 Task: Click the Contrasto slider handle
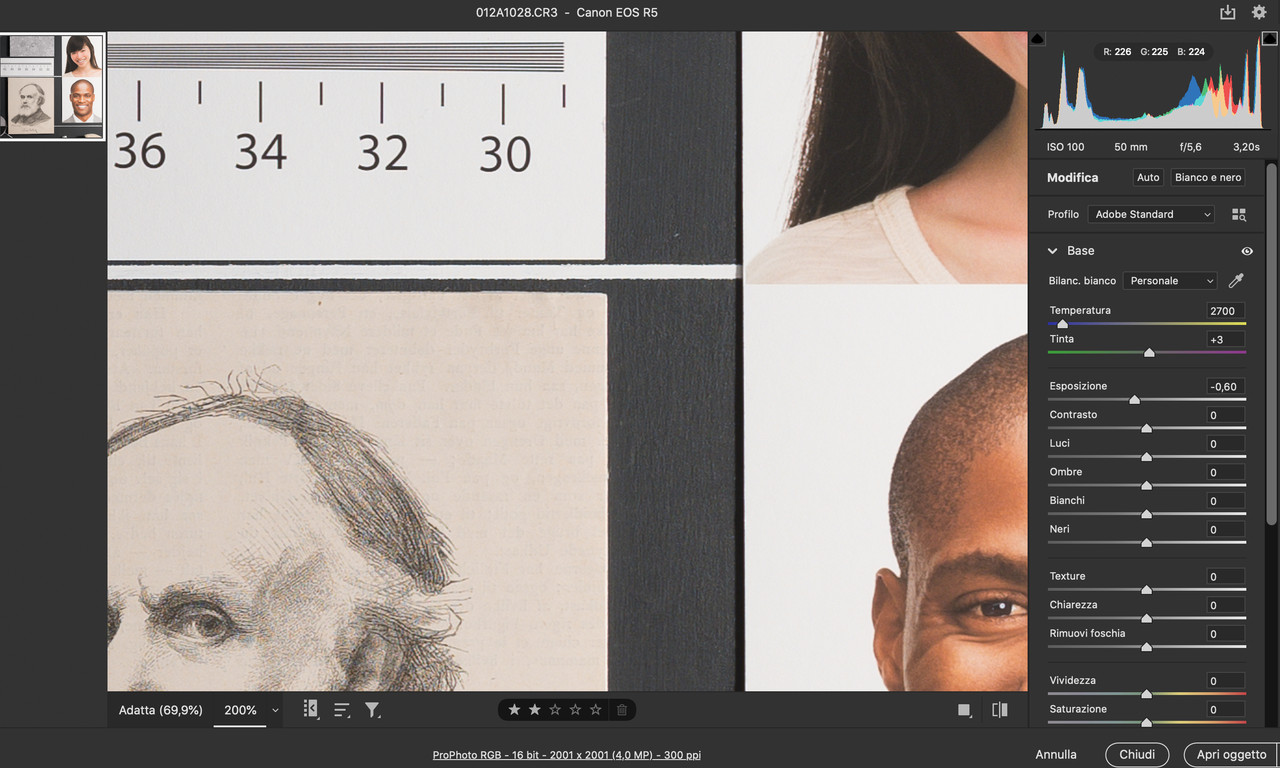pos(1147,428)
